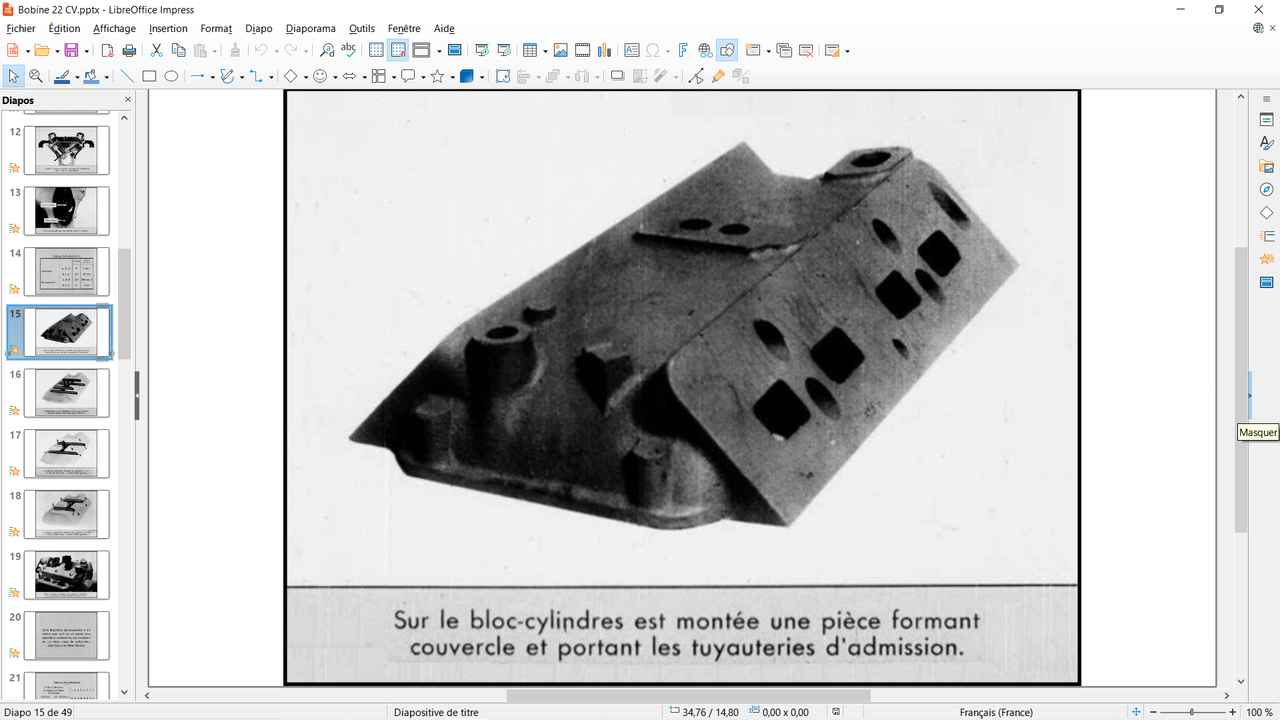Insert an image icon
Viewport: 1280px width, 720px height.
(x=560, y=50)
